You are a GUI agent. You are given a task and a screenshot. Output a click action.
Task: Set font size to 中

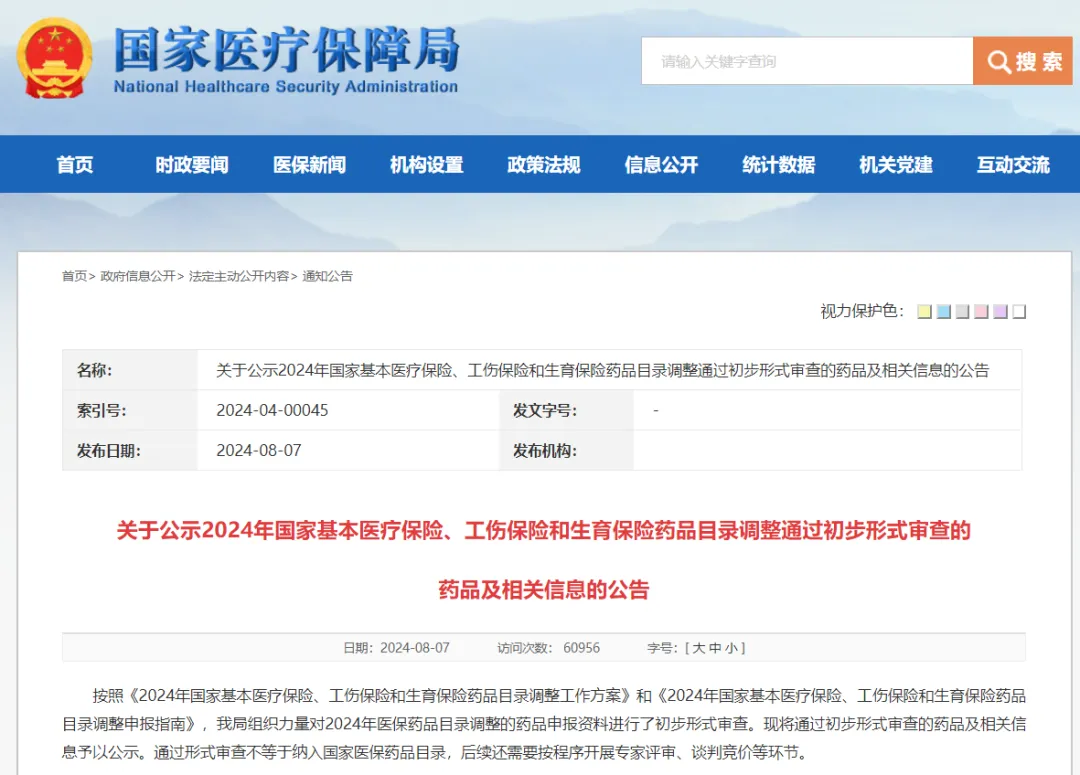pyautogui.click(x=715, y=648)
